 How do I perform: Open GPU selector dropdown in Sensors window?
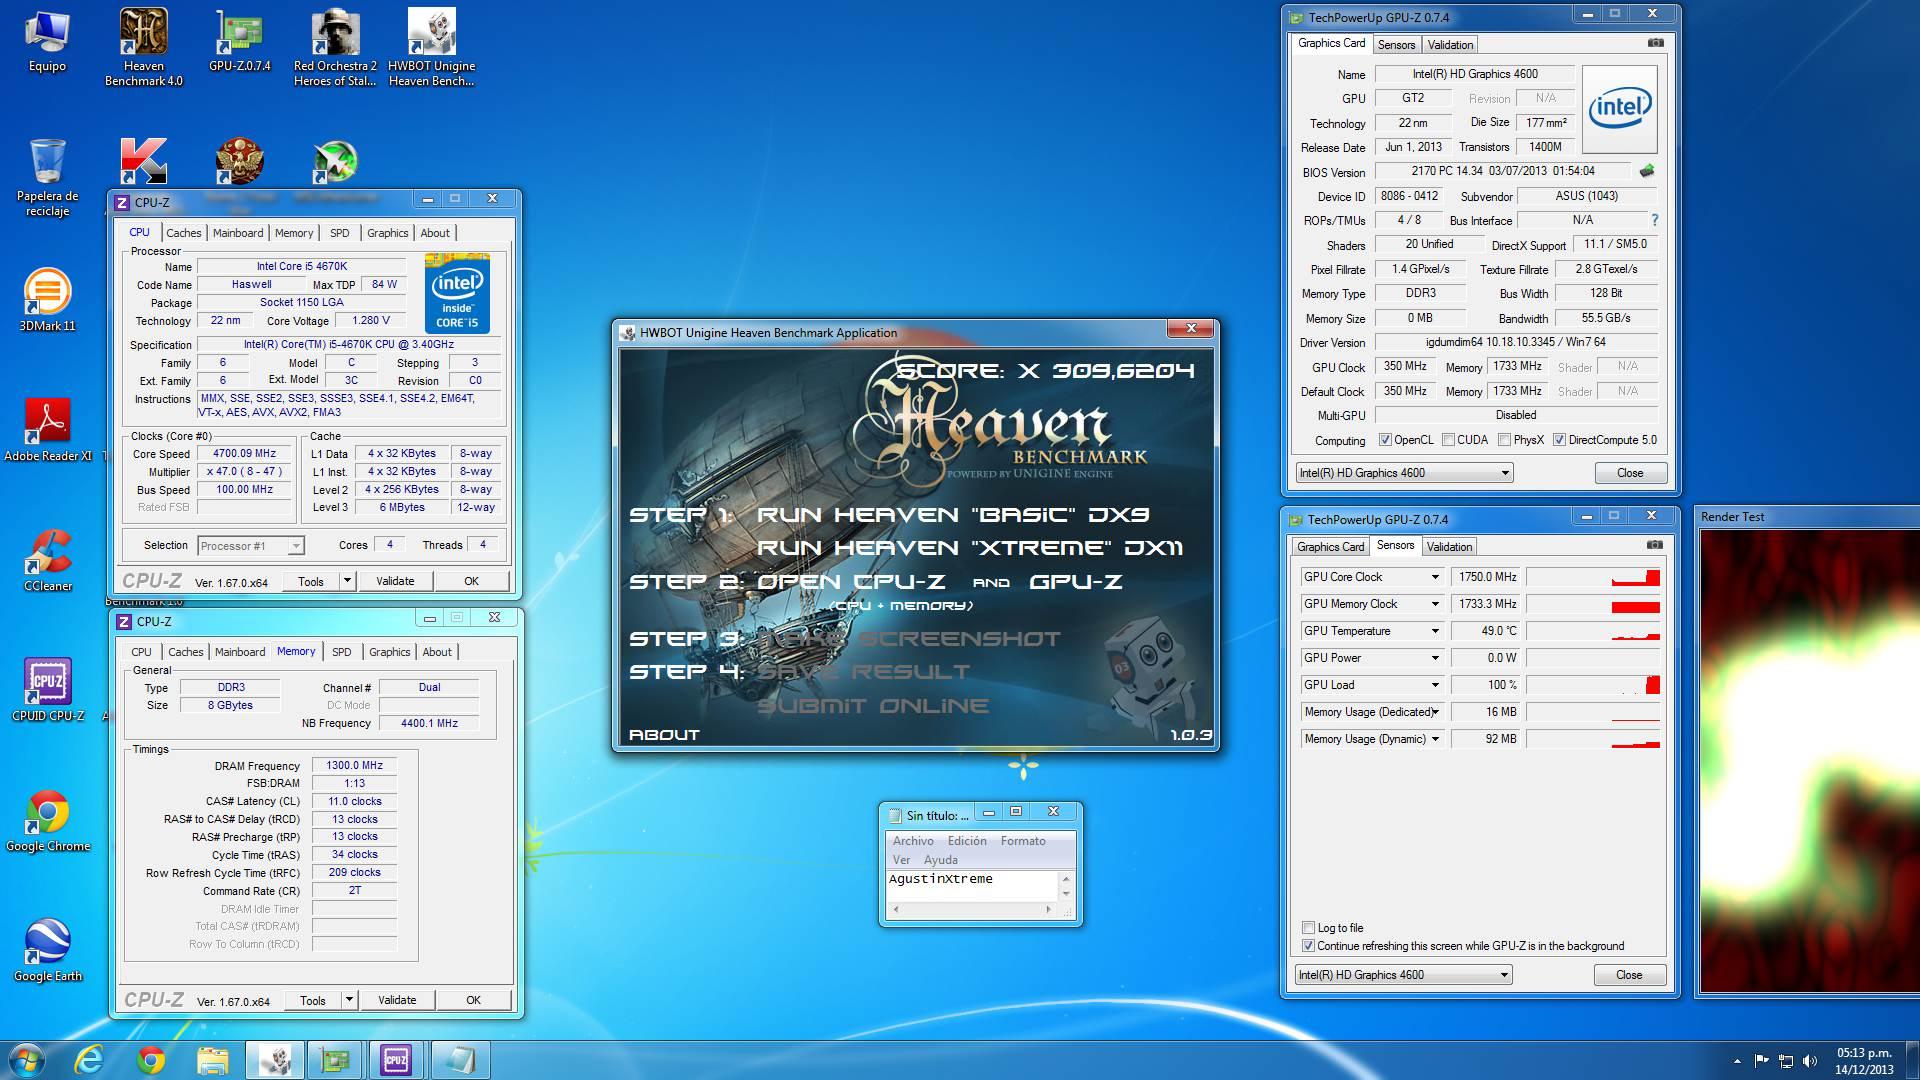click(x=1403, y=975)
